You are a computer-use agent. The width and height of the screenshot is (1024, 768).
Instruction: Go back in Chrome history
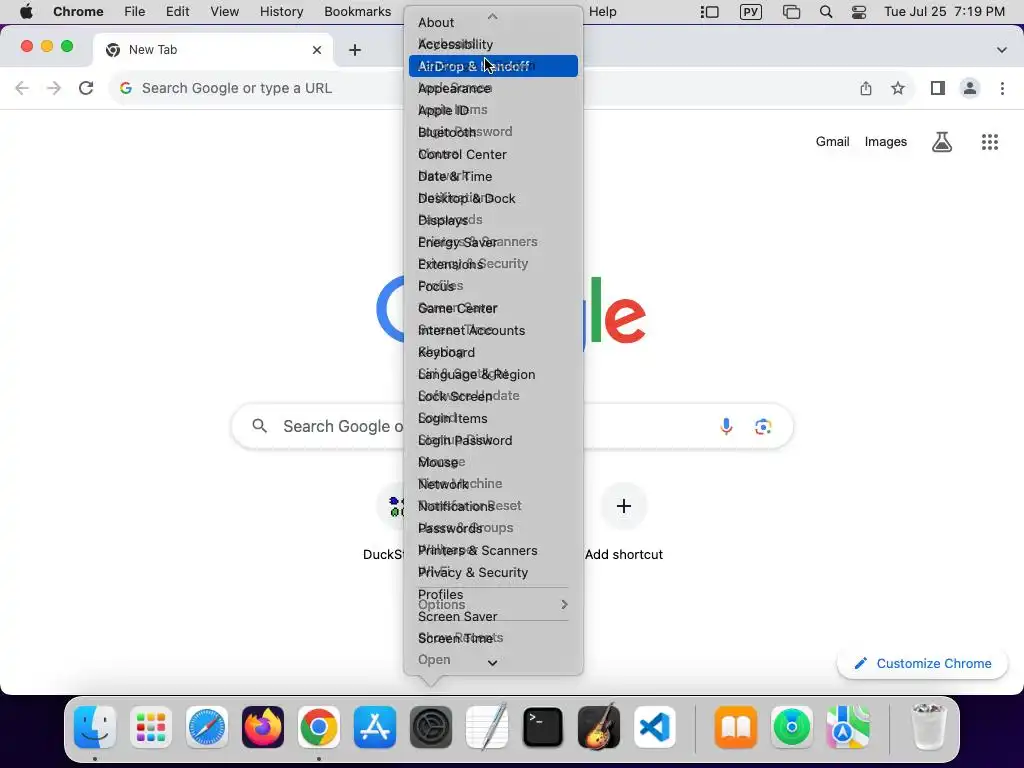pyautogui.click(x=22, y=88)
